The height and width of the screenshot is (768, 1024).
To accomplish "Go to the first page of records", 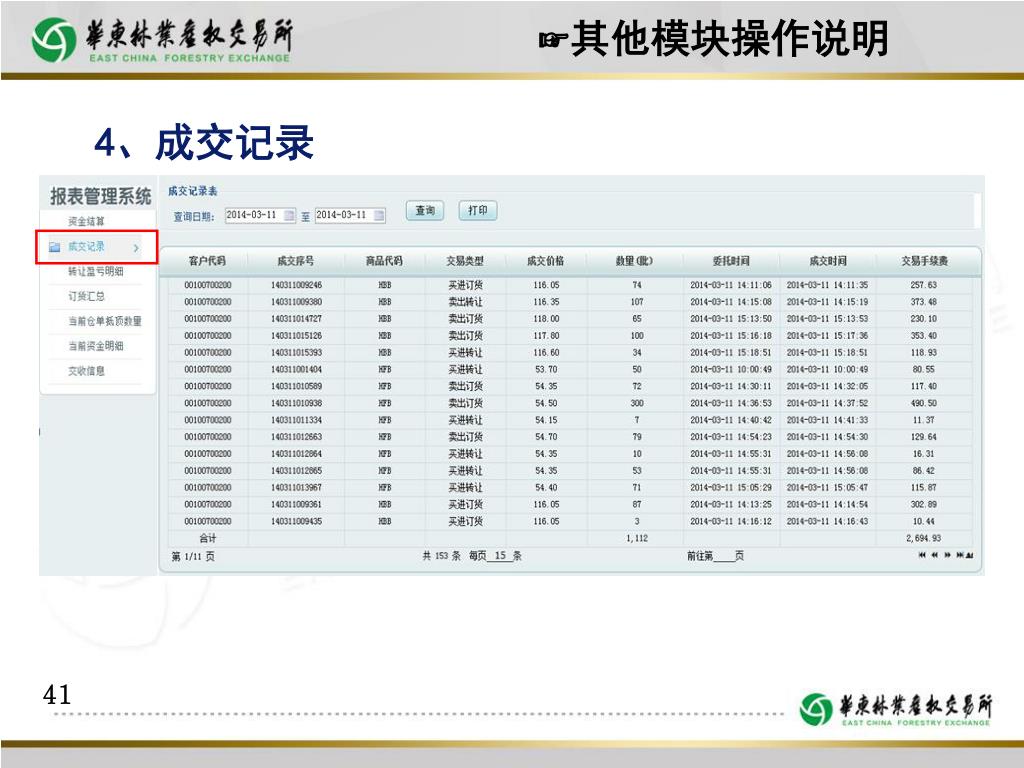I will click(922, 556).
